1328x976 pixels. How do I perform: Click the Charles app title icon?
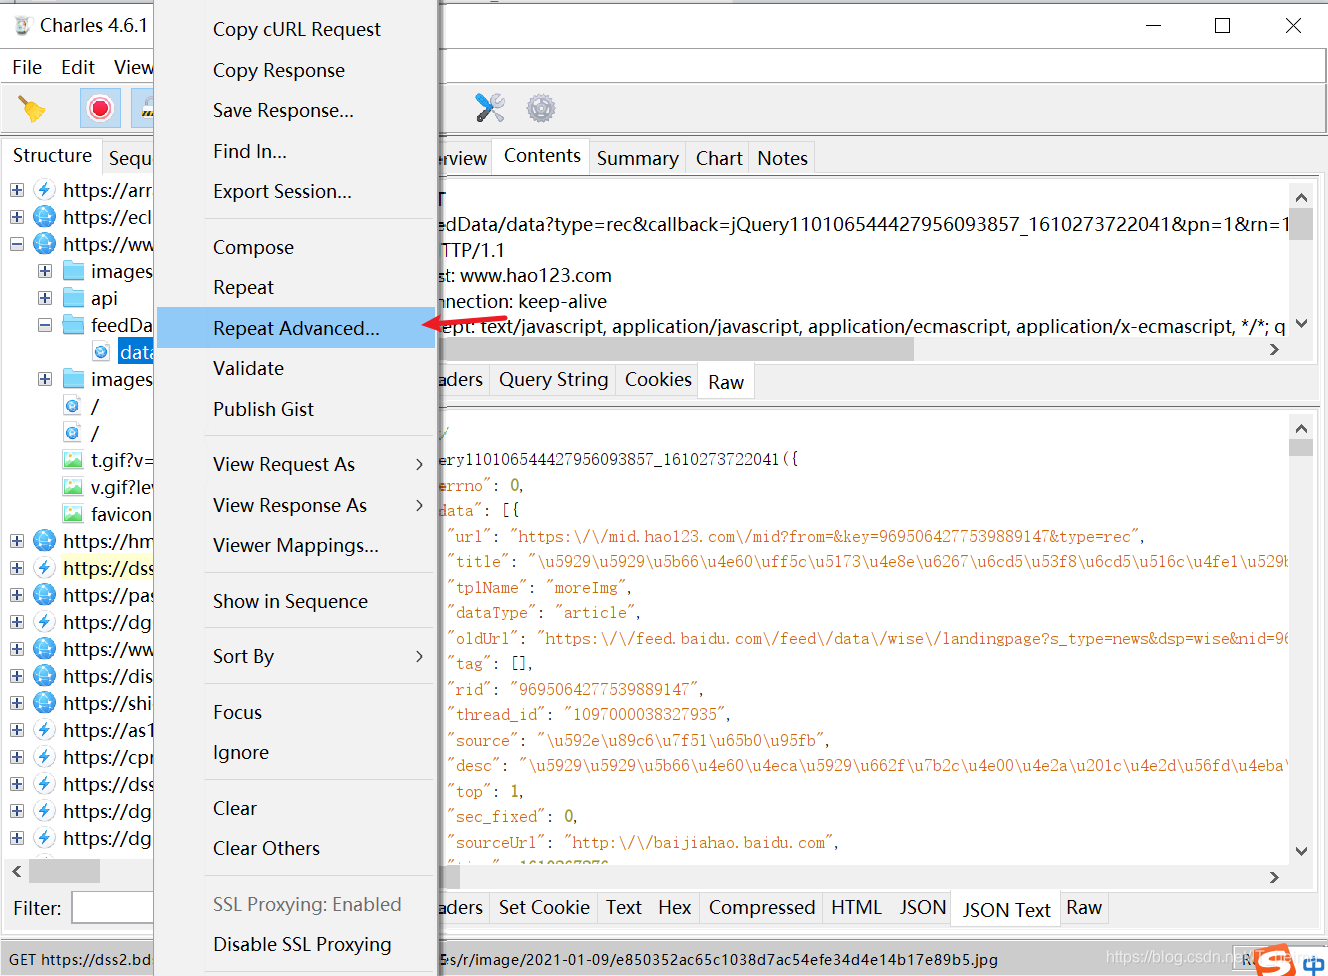pyautogui.click(x=22, y=25)
